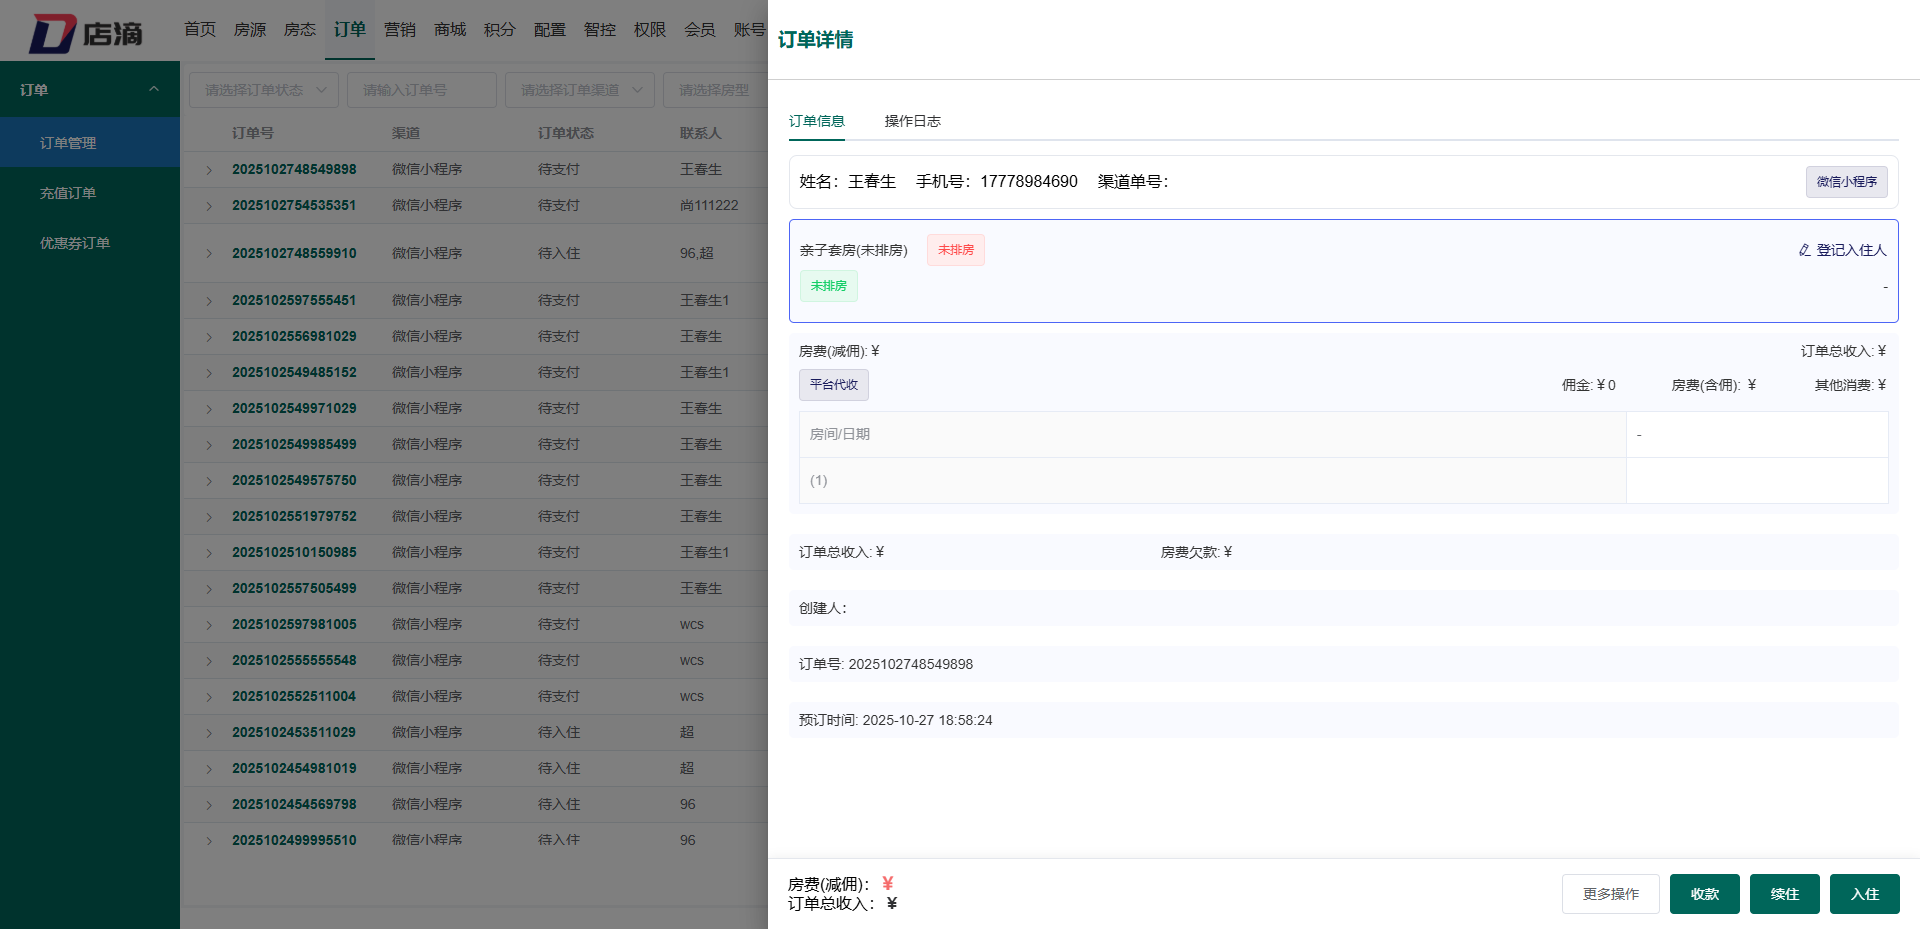Click the 微信小程序 channel badge in order detail
Image resolution: width=1920 pixels, height=929 pixels.
coord(1846,182)
